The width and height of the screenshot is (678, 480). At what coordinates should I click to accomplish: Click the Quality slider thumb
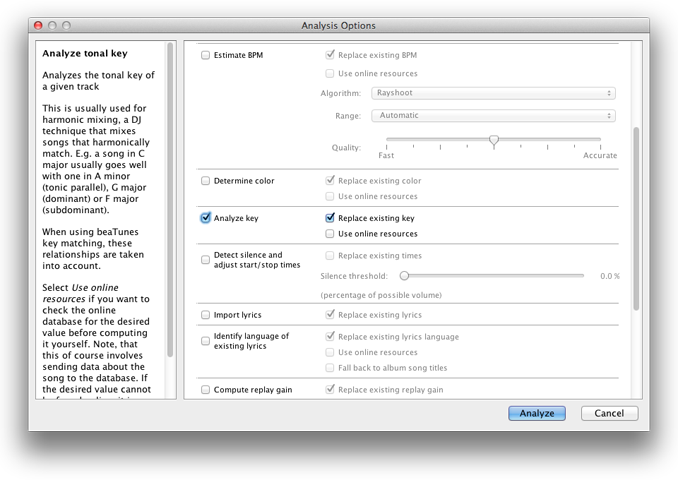click(493, 140)
